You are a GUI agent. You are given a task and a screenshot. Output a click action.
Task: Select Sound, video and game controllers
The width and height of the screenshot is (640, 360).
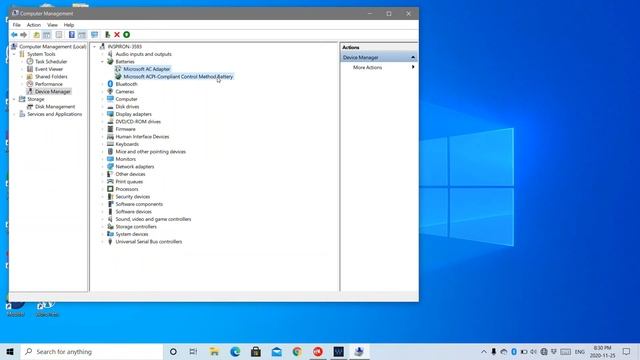point(153,219)
